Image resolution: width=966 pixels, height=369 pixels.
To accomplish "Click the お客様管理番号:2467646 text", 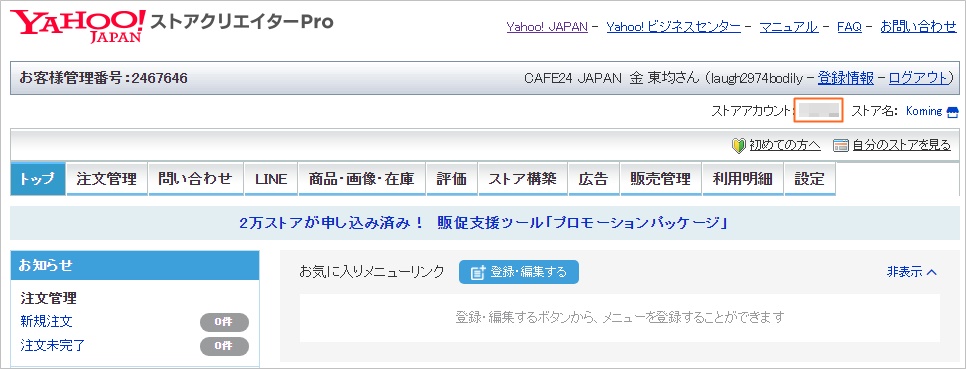I will pyautogui.click(x=104, y=78).
